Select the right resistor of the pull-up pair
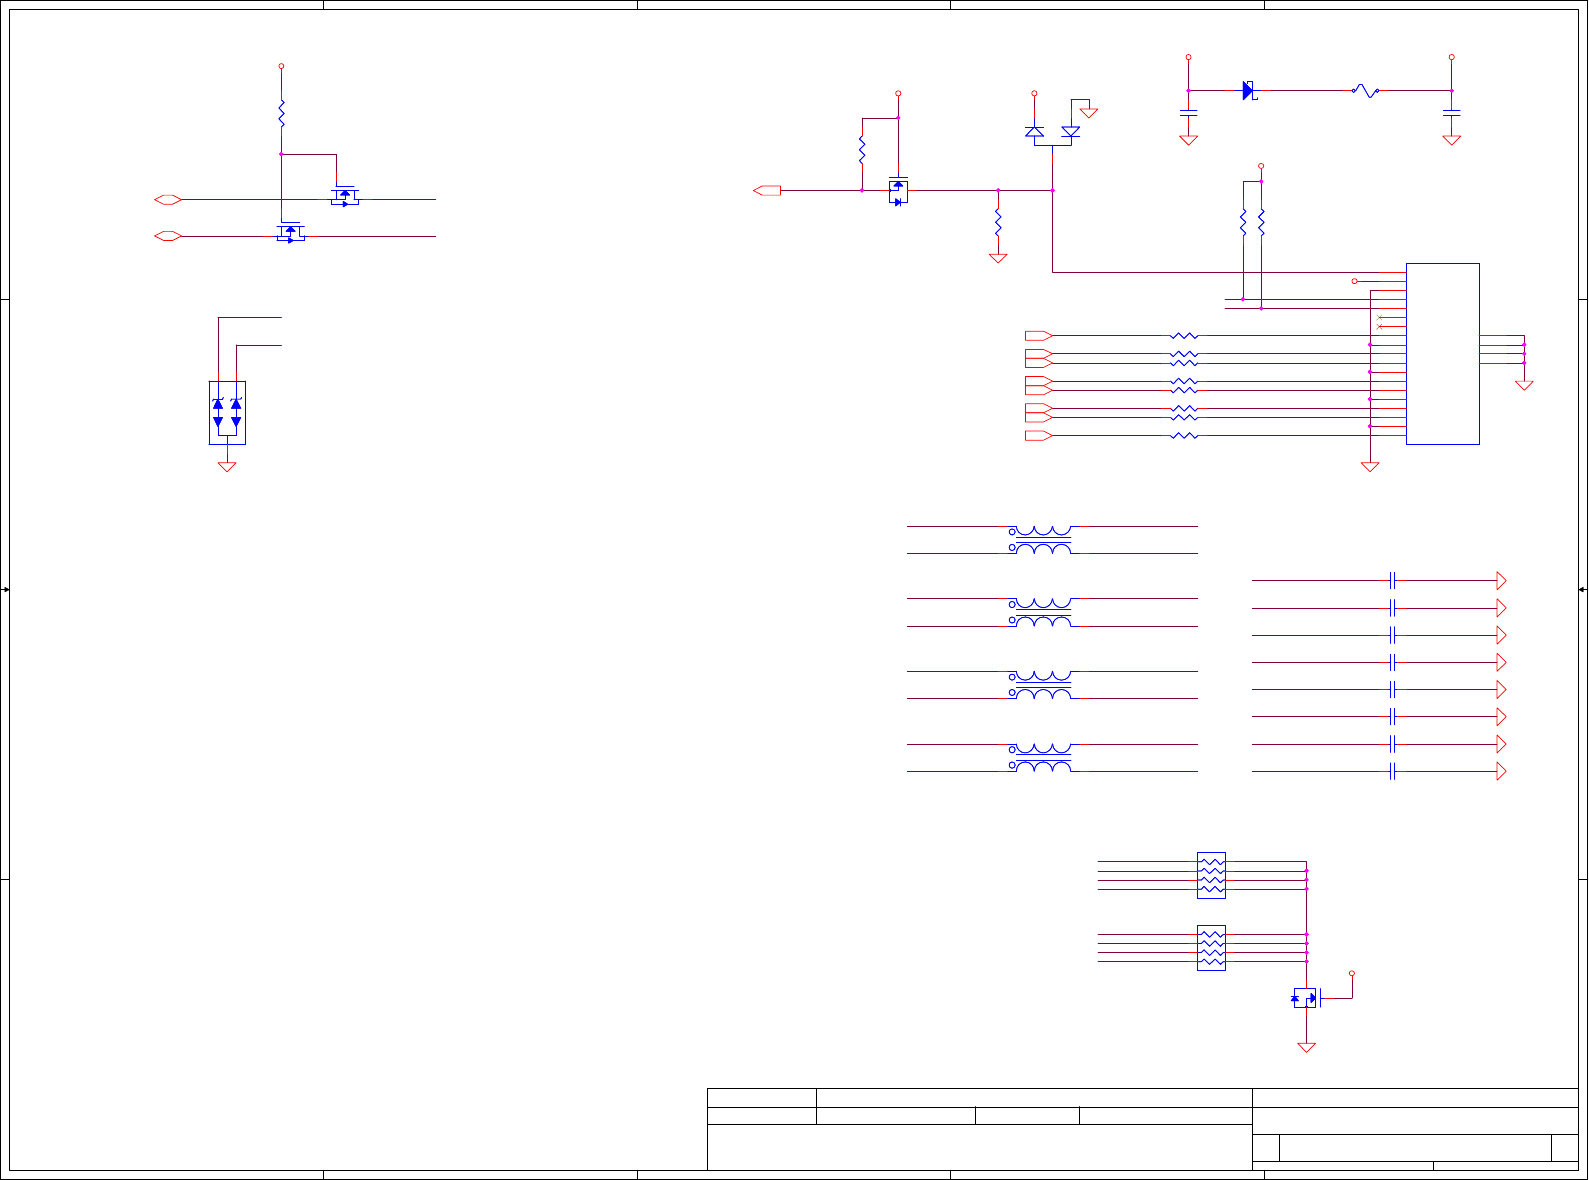The width and height of the screenshot is (1589, 1180). [1261, 222]
